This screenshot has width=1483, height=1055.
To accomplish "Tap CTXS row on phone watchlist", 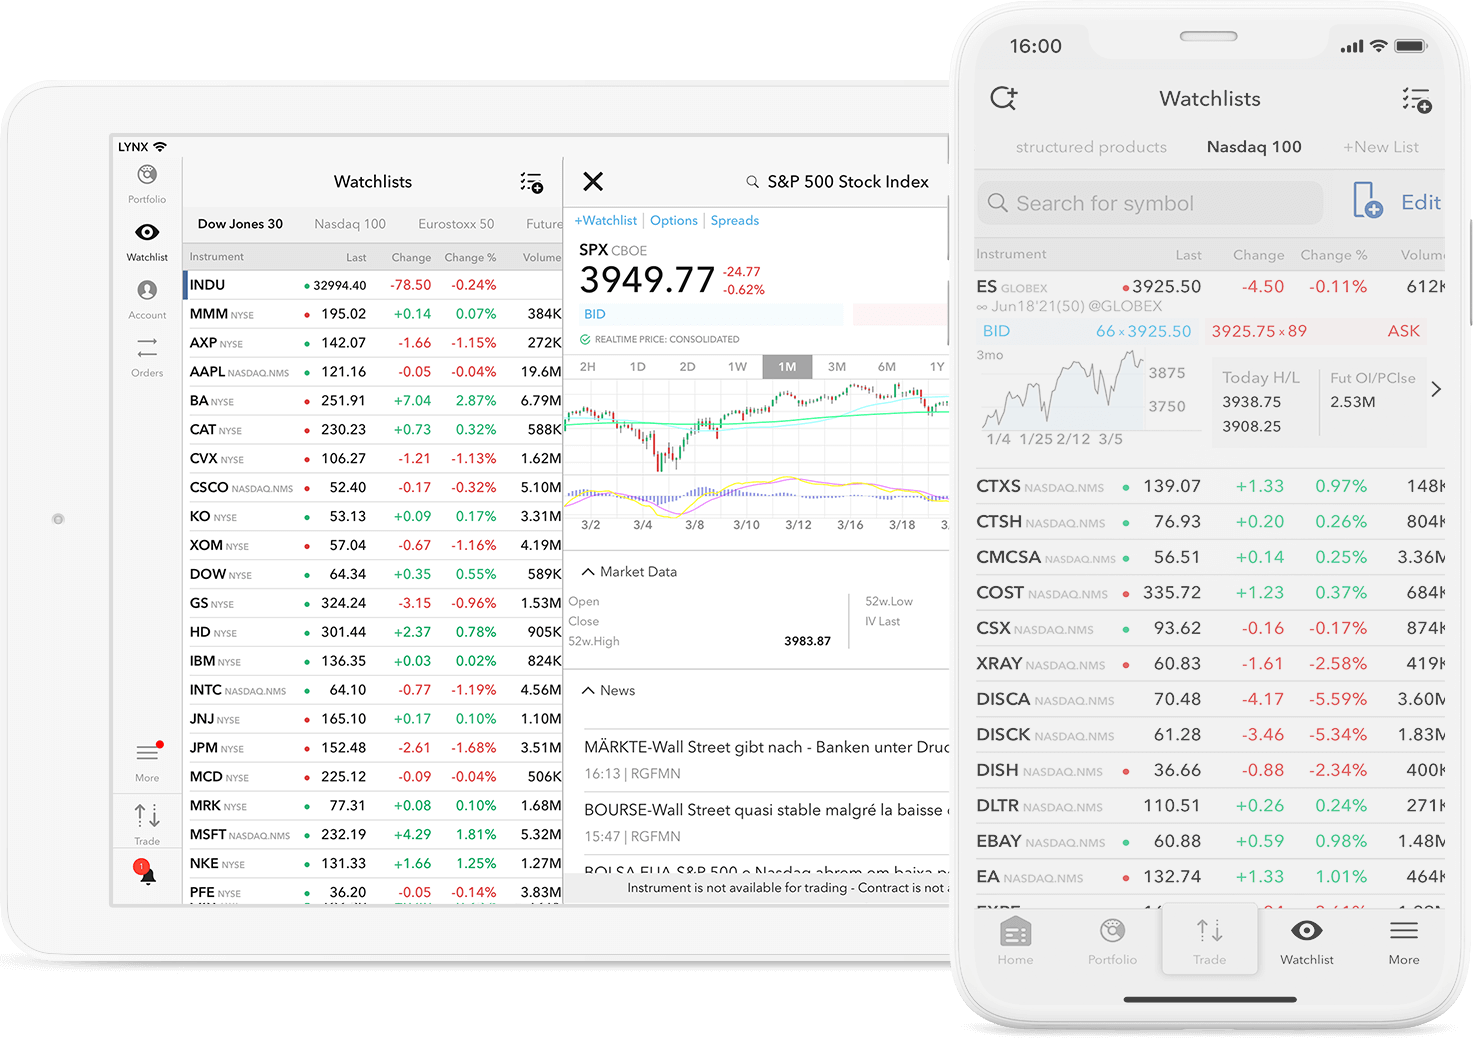I will pyautogui.click(x=1210, y=487).
